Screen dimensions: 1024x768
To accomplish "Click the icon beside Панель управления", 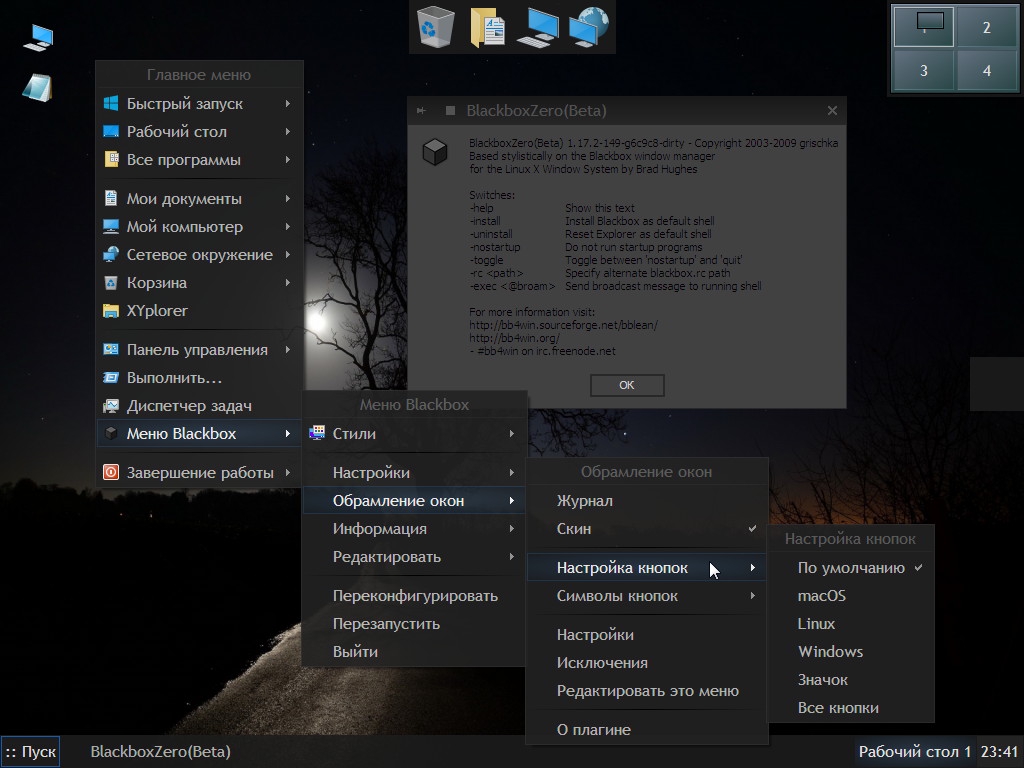I will tap(111, 349).
